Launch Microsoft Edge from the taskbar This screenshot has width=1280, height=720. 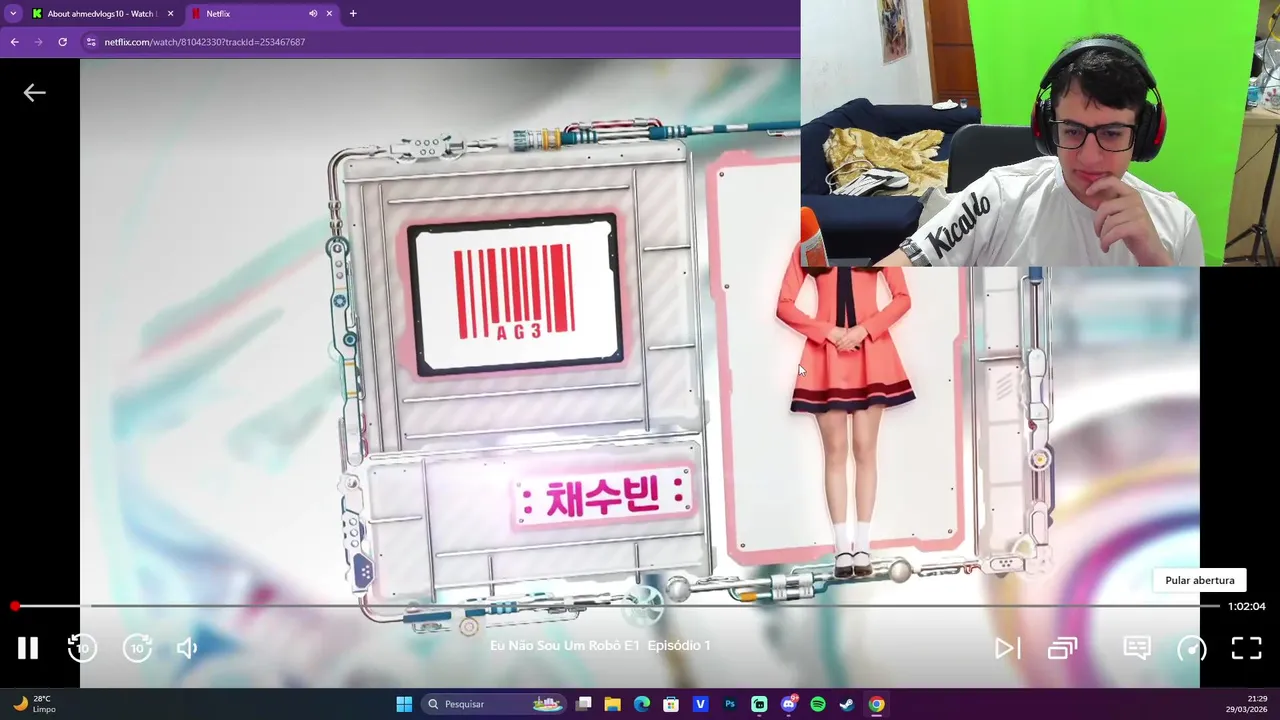click(x=642, y=704)
